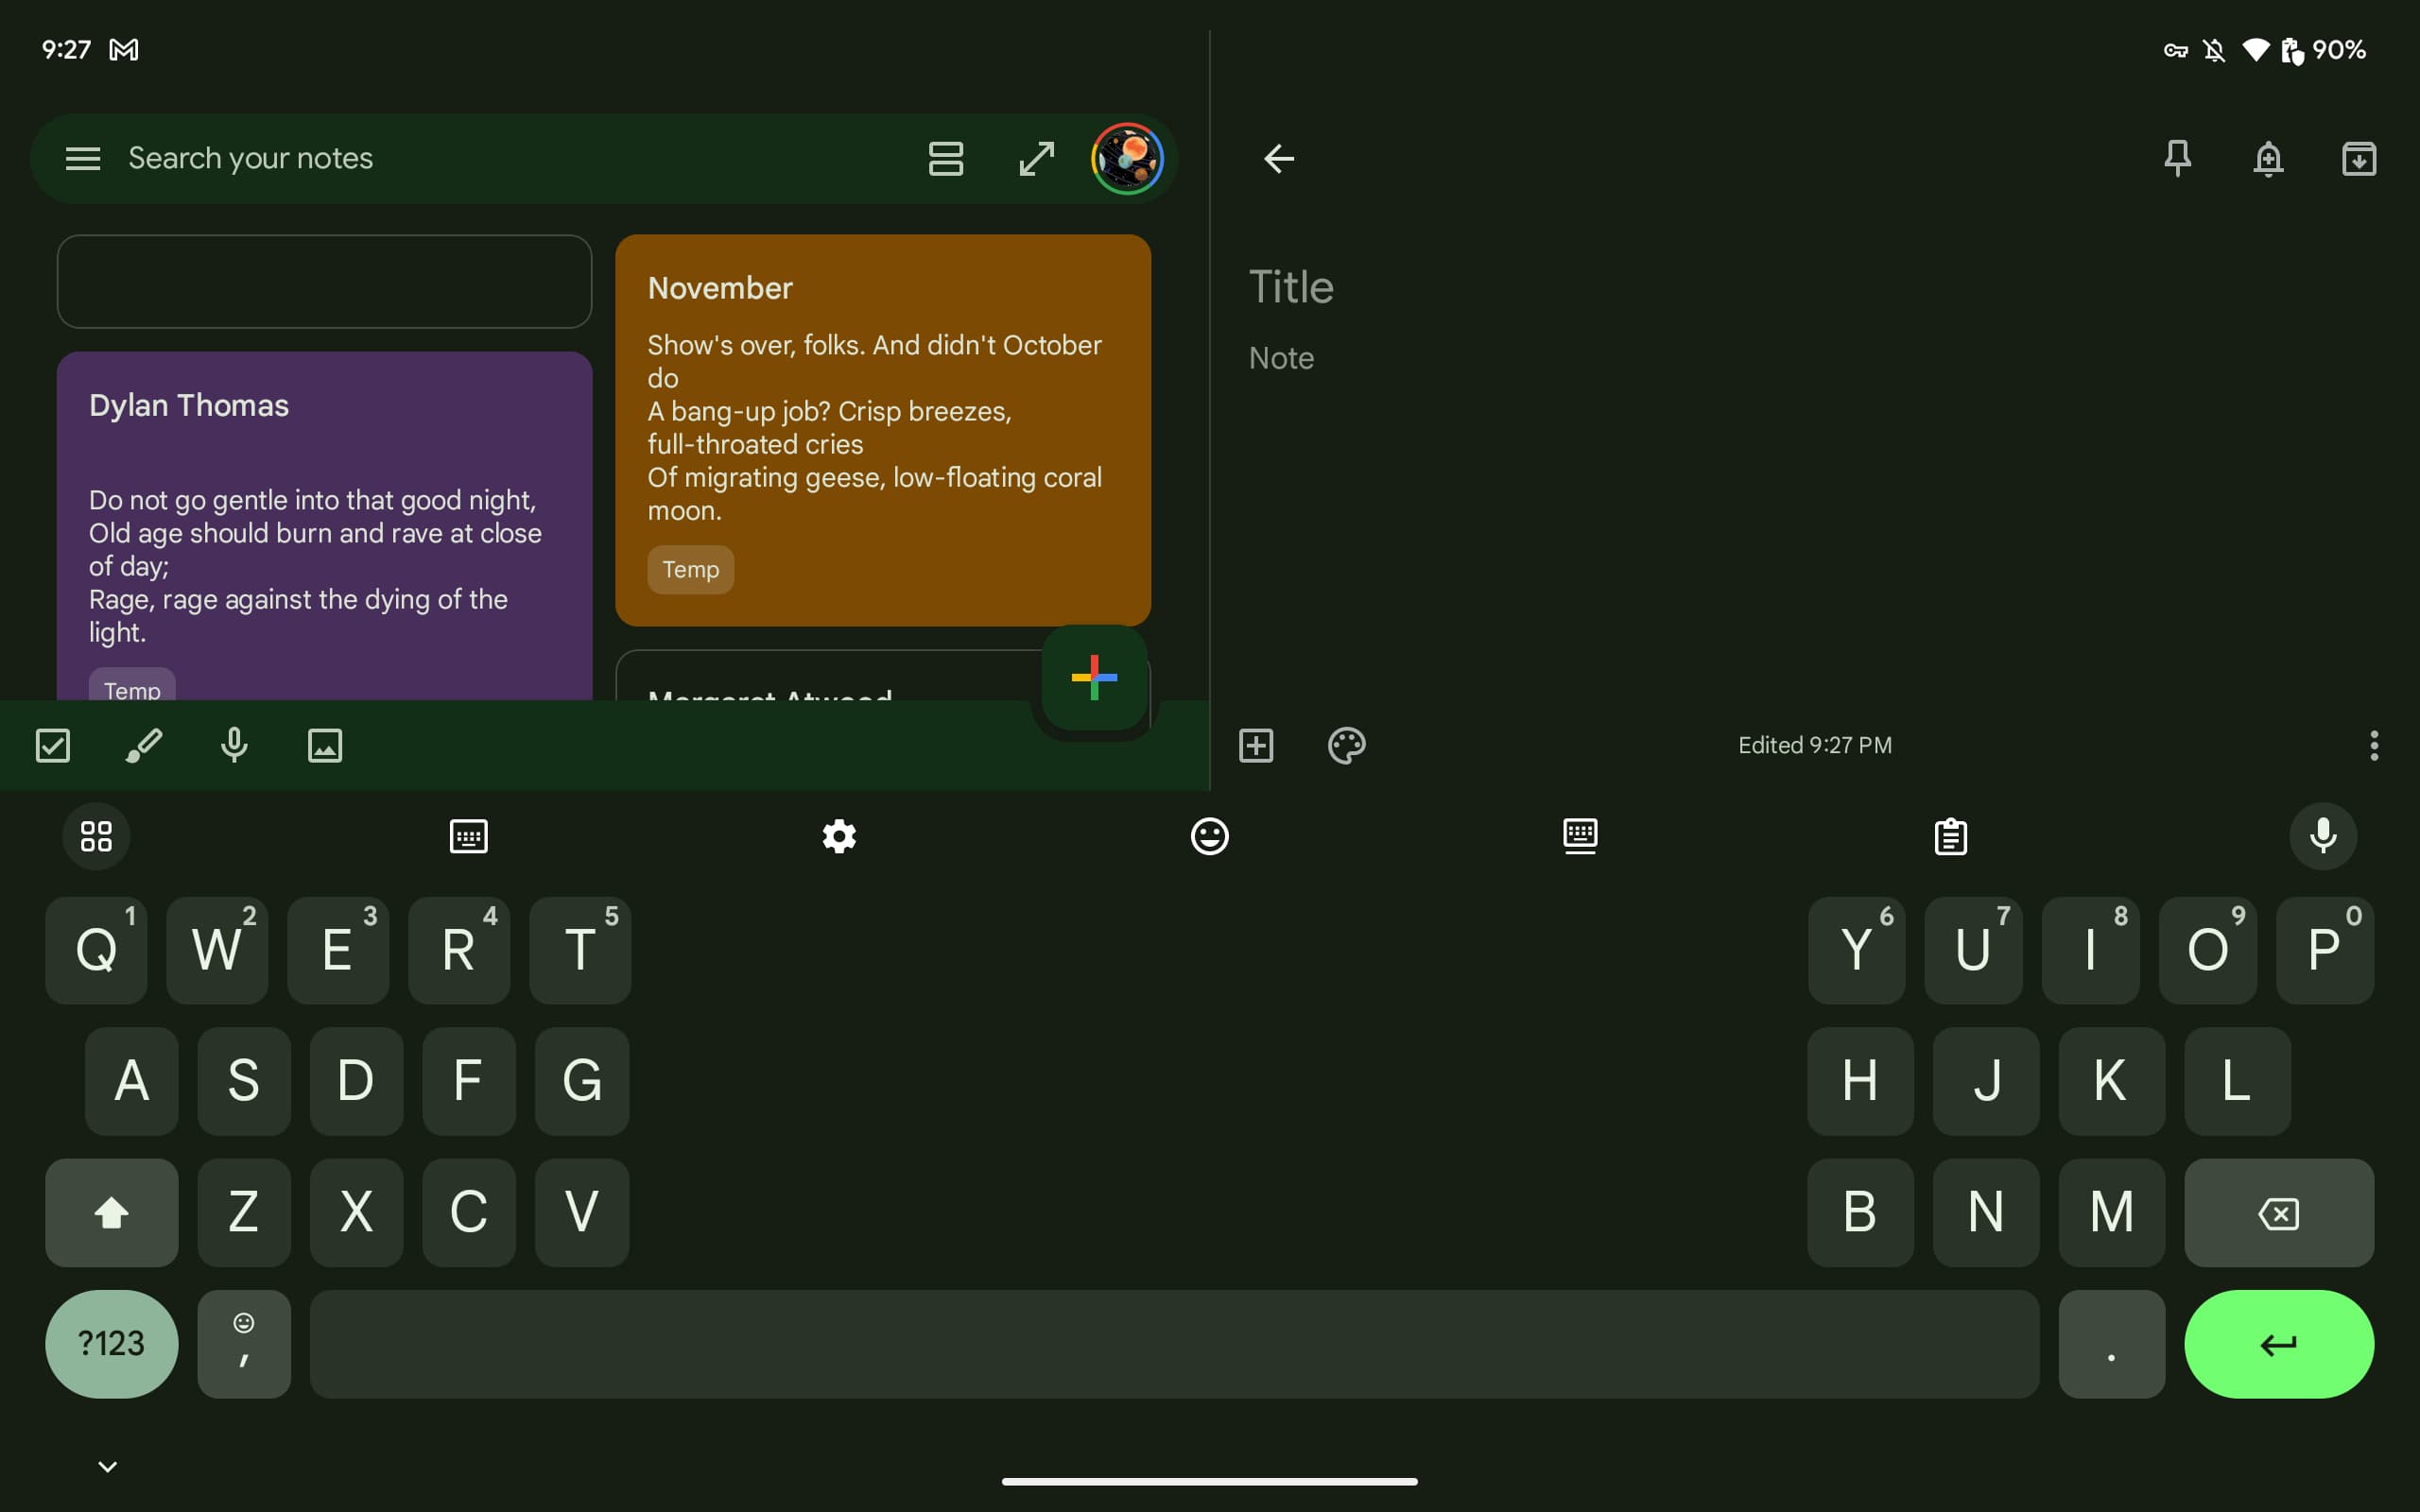Open the hamburger navigation menu
Screen dimensions: 2420x1512
pos(83,158)
